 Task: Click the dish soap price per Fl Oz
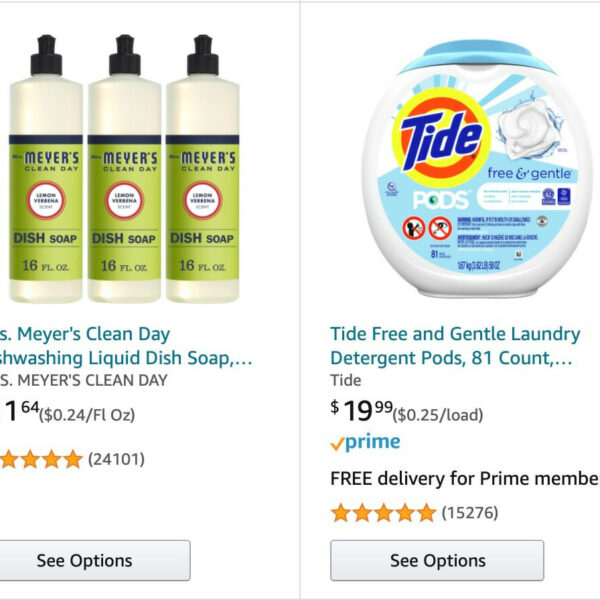coord(87,414)
